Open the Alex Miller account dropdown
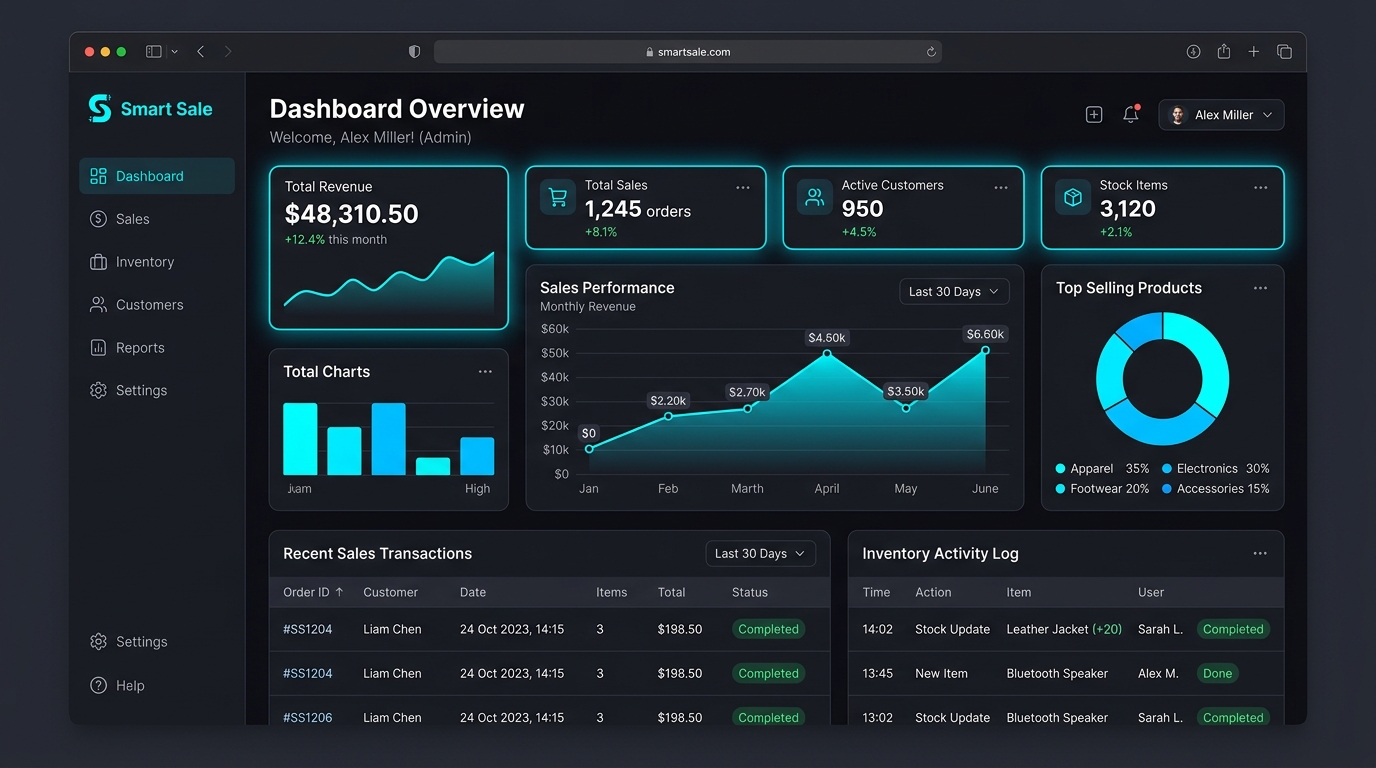Image resolution: width=1376 pixels, height=768 pixels. (x=1221, y=115)
